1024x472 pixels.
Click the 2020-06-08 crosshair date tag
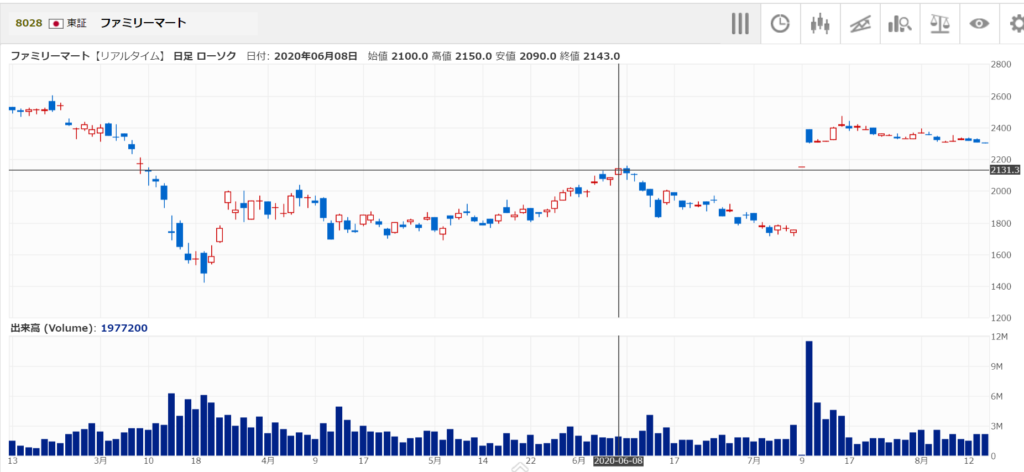click(618, 461)
